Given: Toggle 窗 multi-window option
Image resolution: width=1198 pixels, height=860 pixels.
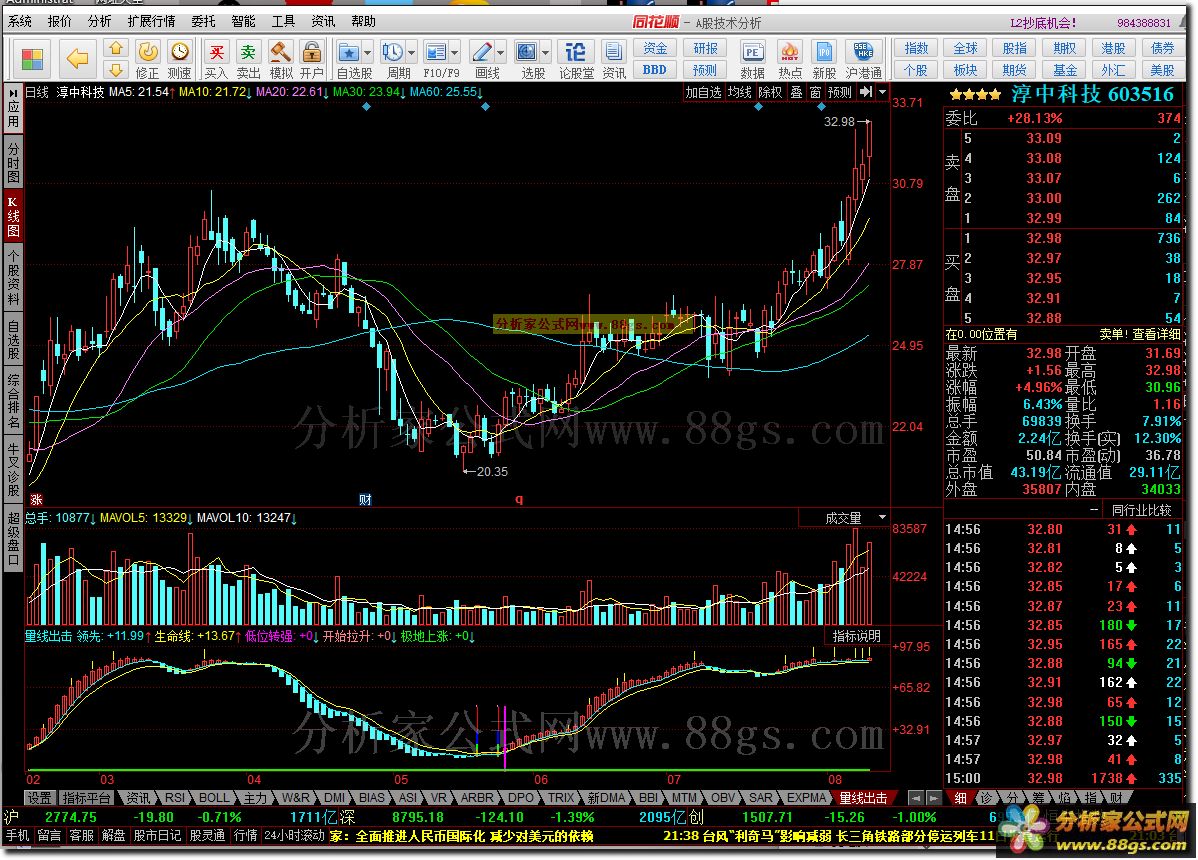Looking at the screenshot, I should (x=815, y=92).
